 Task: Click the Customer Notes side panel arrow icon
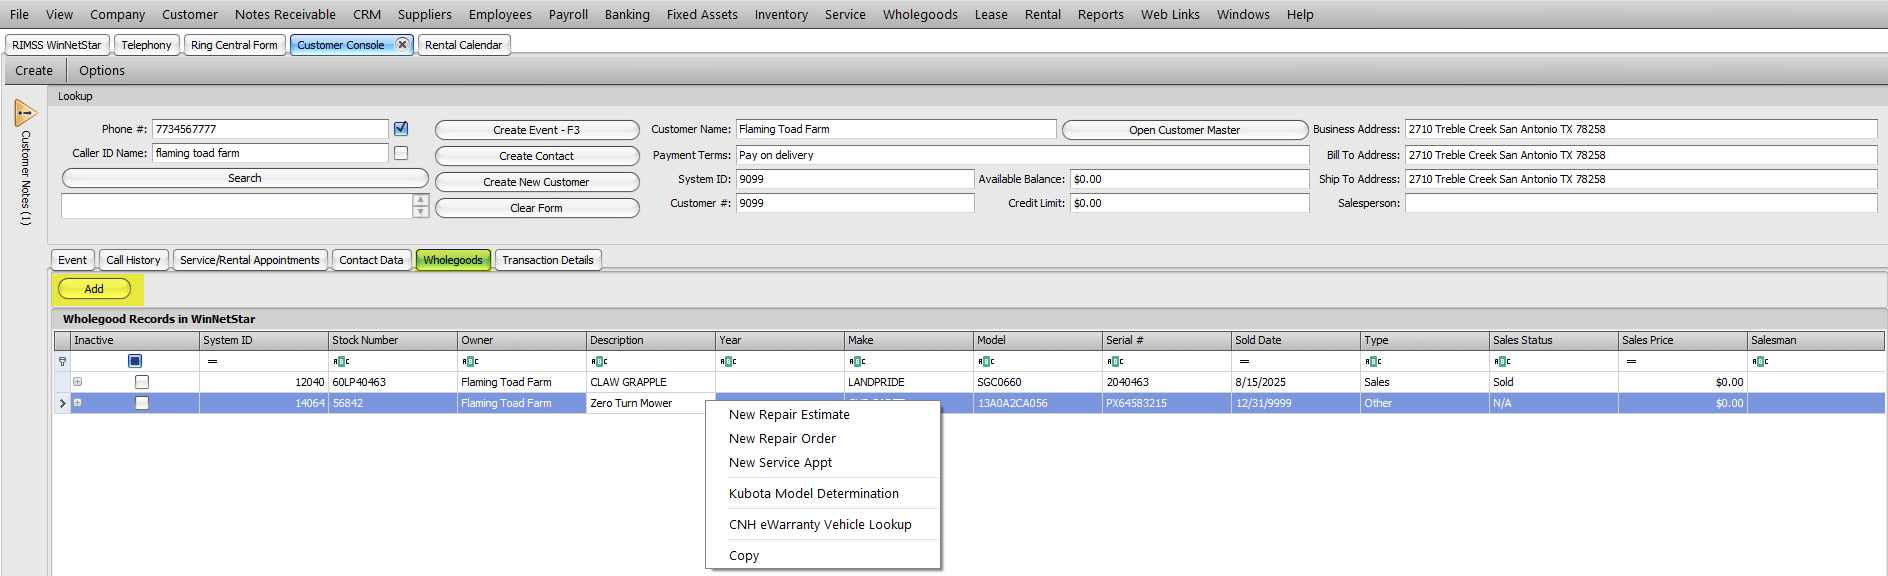25,113
